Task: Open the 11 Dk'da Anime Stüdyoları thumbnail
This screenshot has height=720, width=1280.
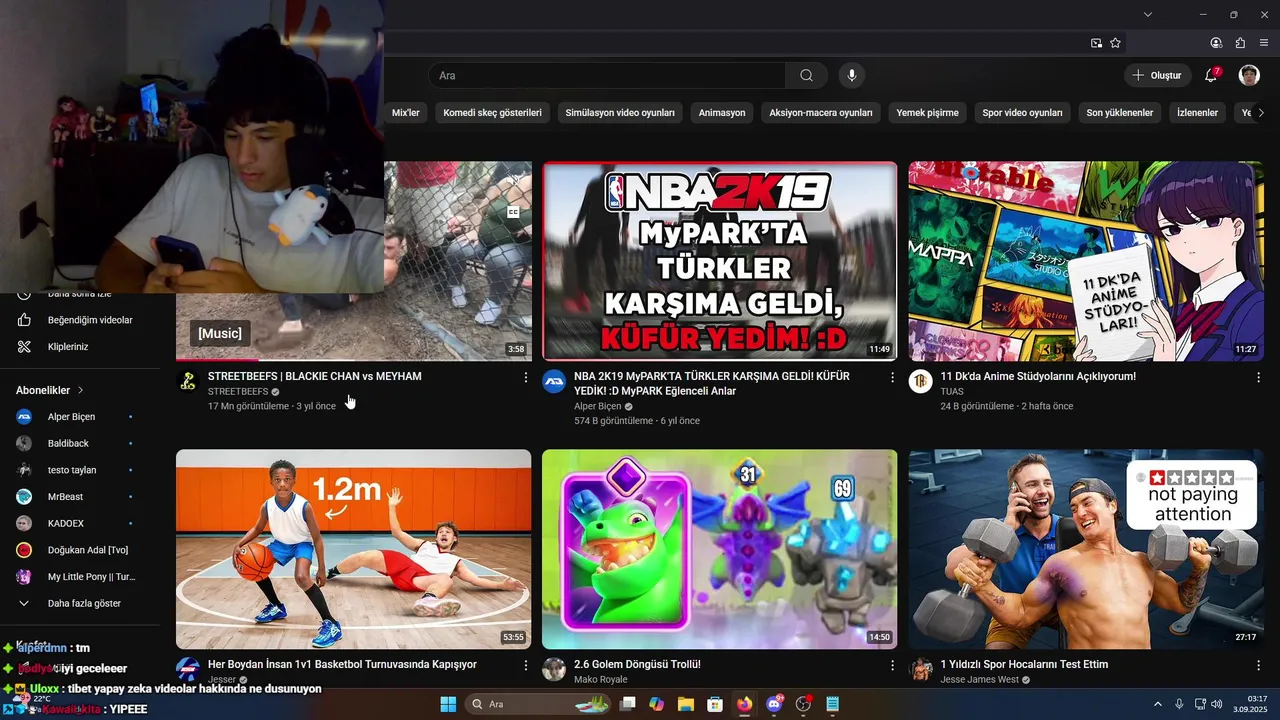Action: [x=1086, y=261]
